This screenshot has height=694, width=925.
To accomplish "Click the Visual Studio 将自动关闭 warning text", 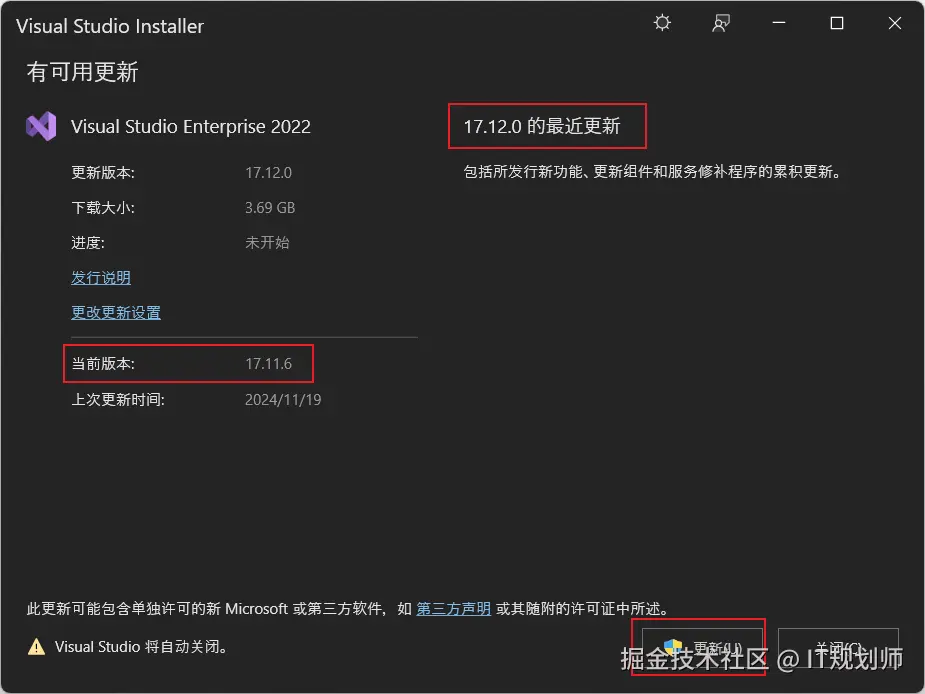I will pos(141,647).
